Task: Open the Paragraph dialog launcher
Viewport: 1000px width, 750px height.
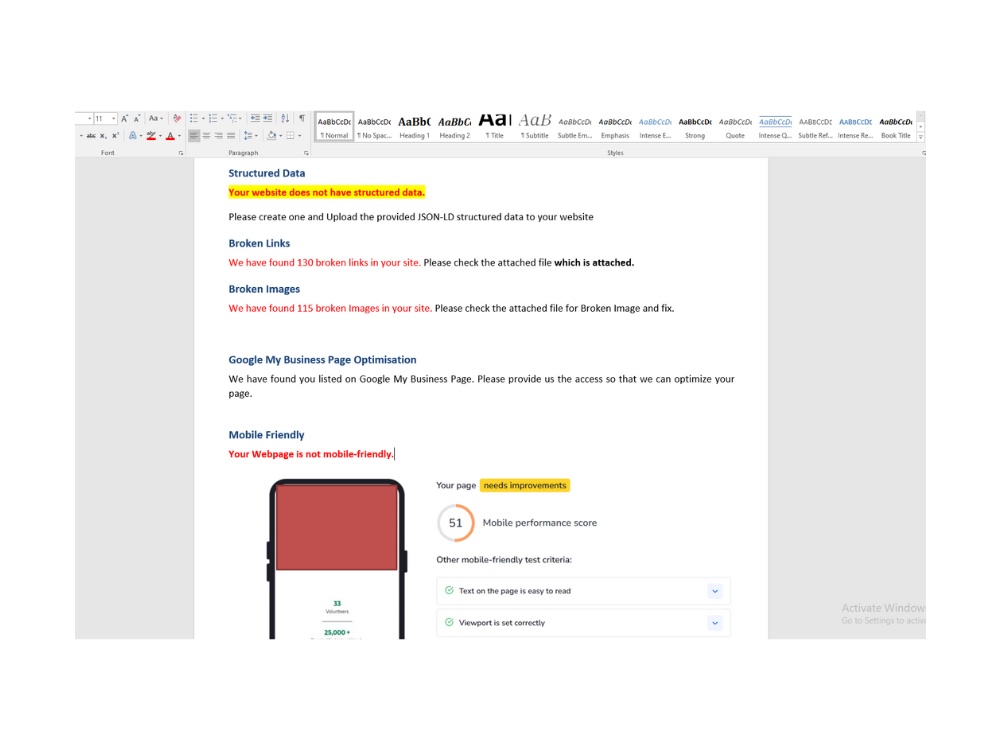Action: (306, 153)
